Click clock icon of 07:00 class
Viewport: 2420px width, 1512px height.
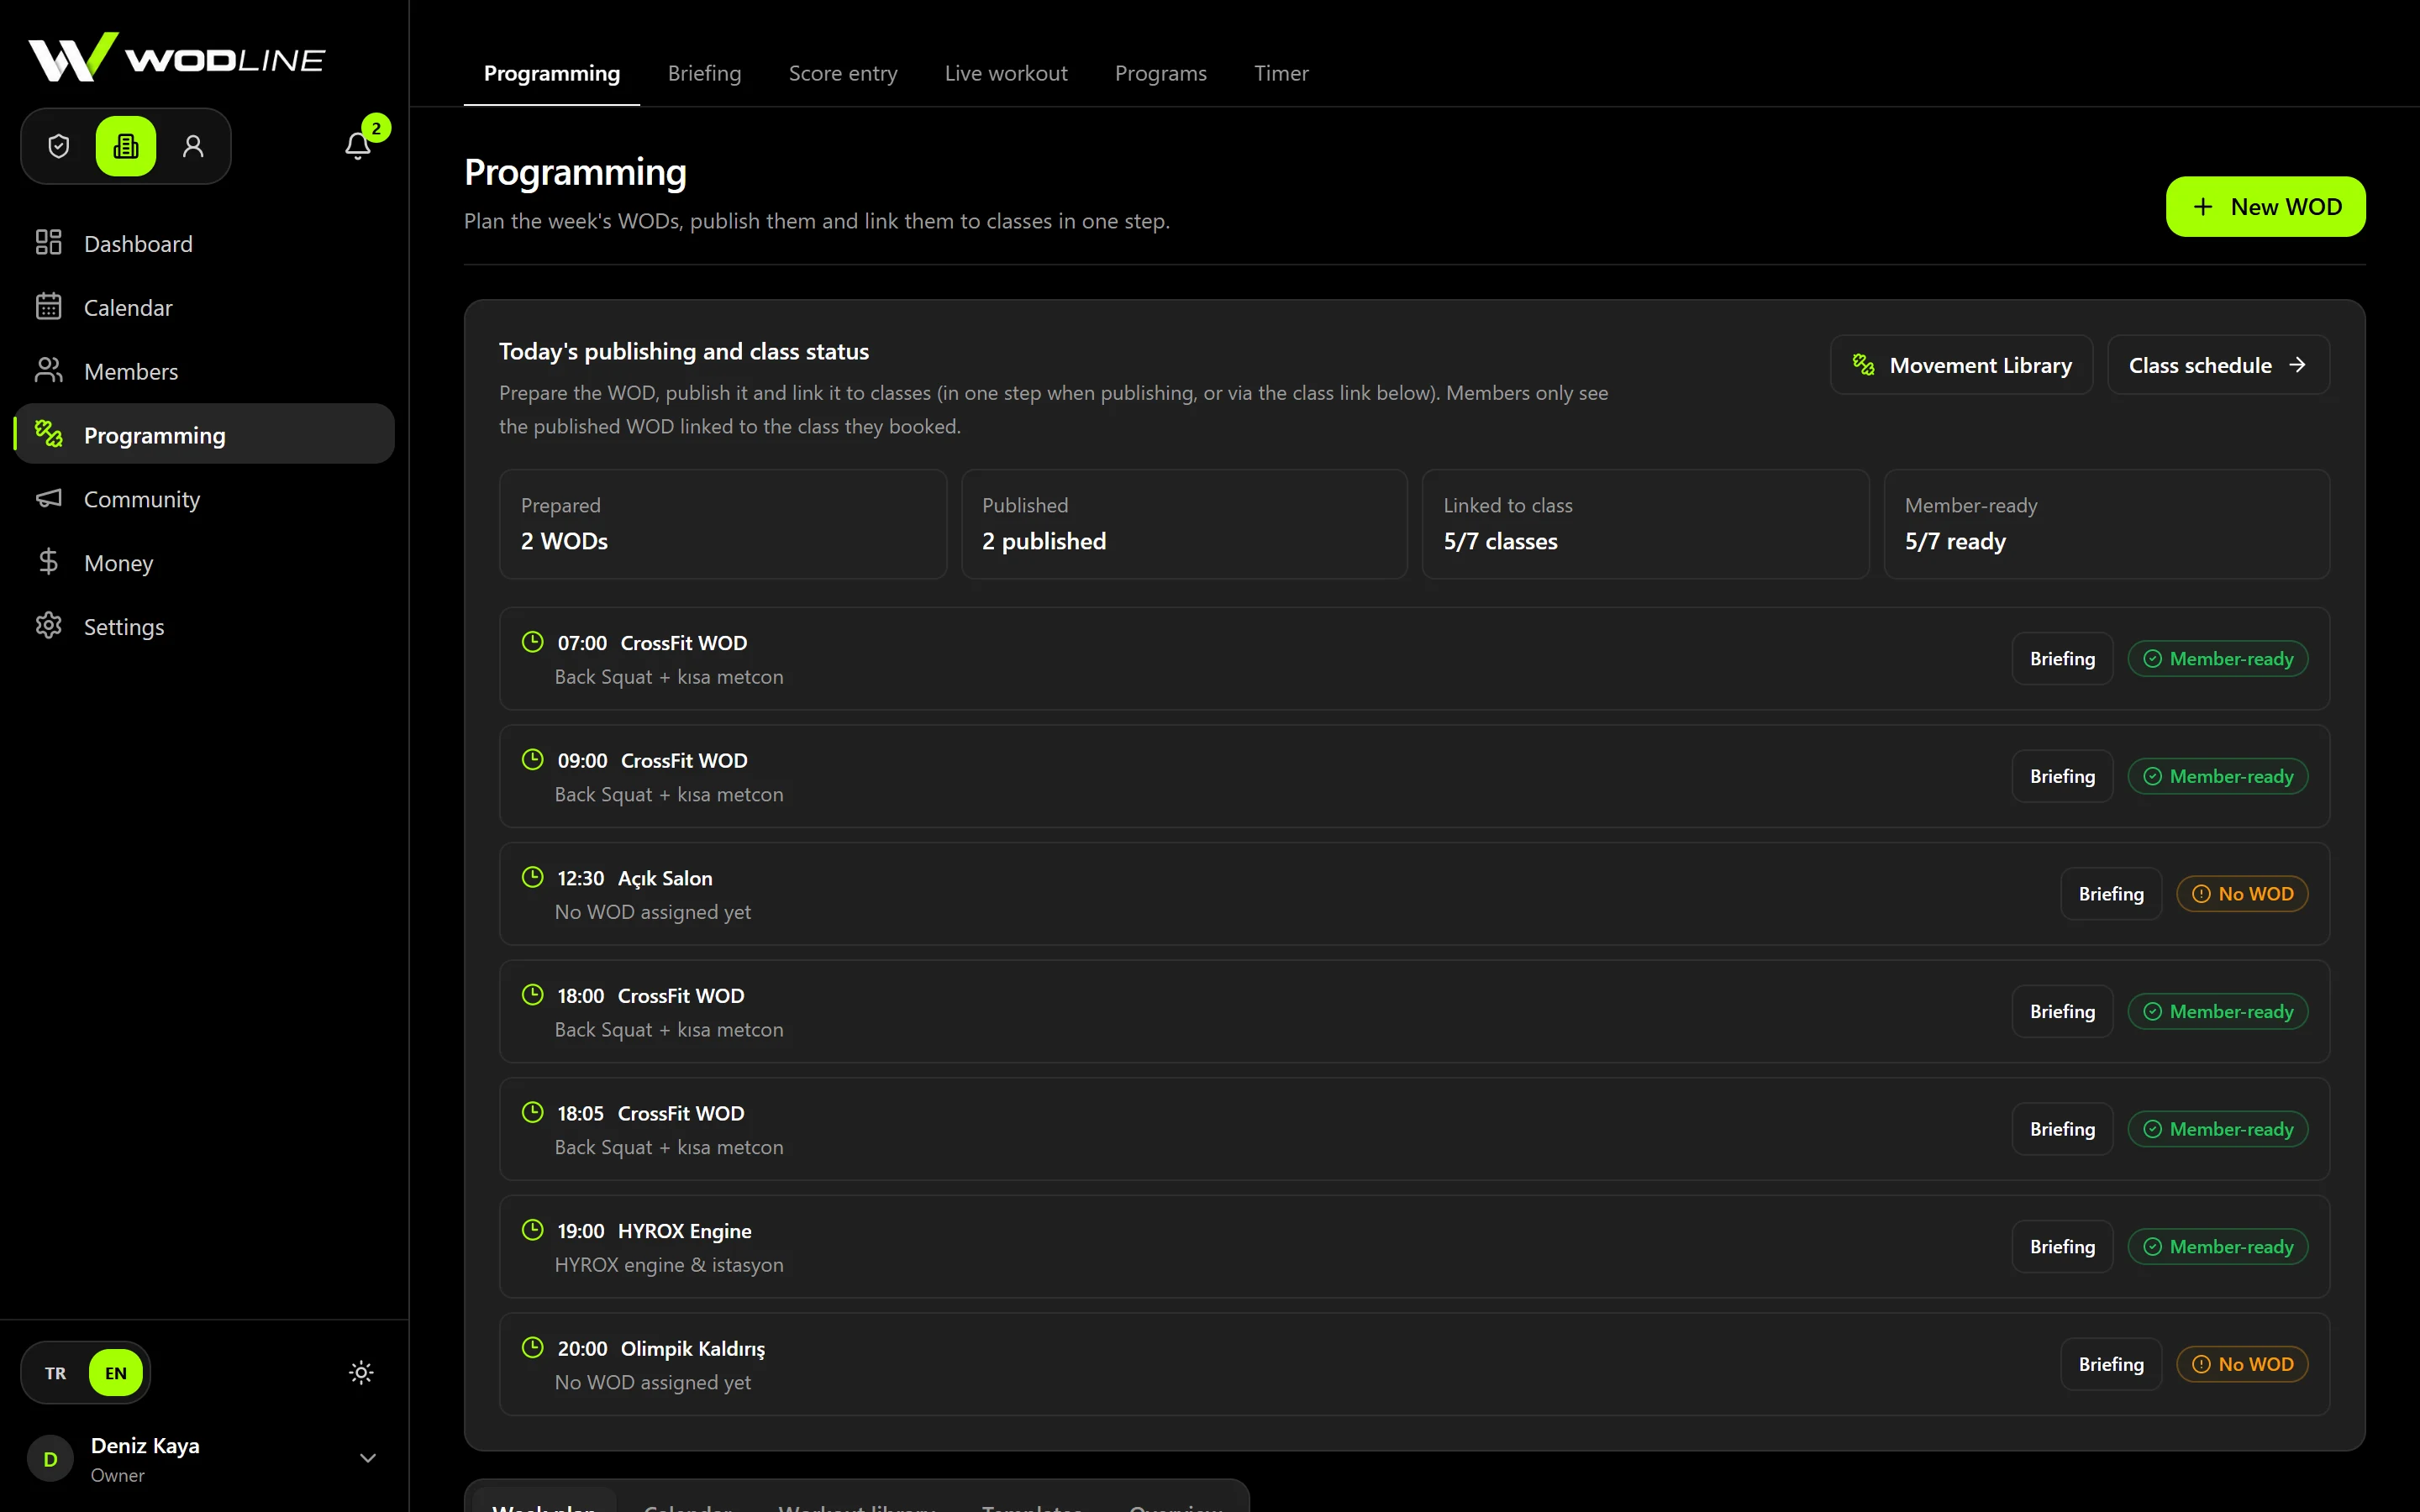click(x=533, y=642)
